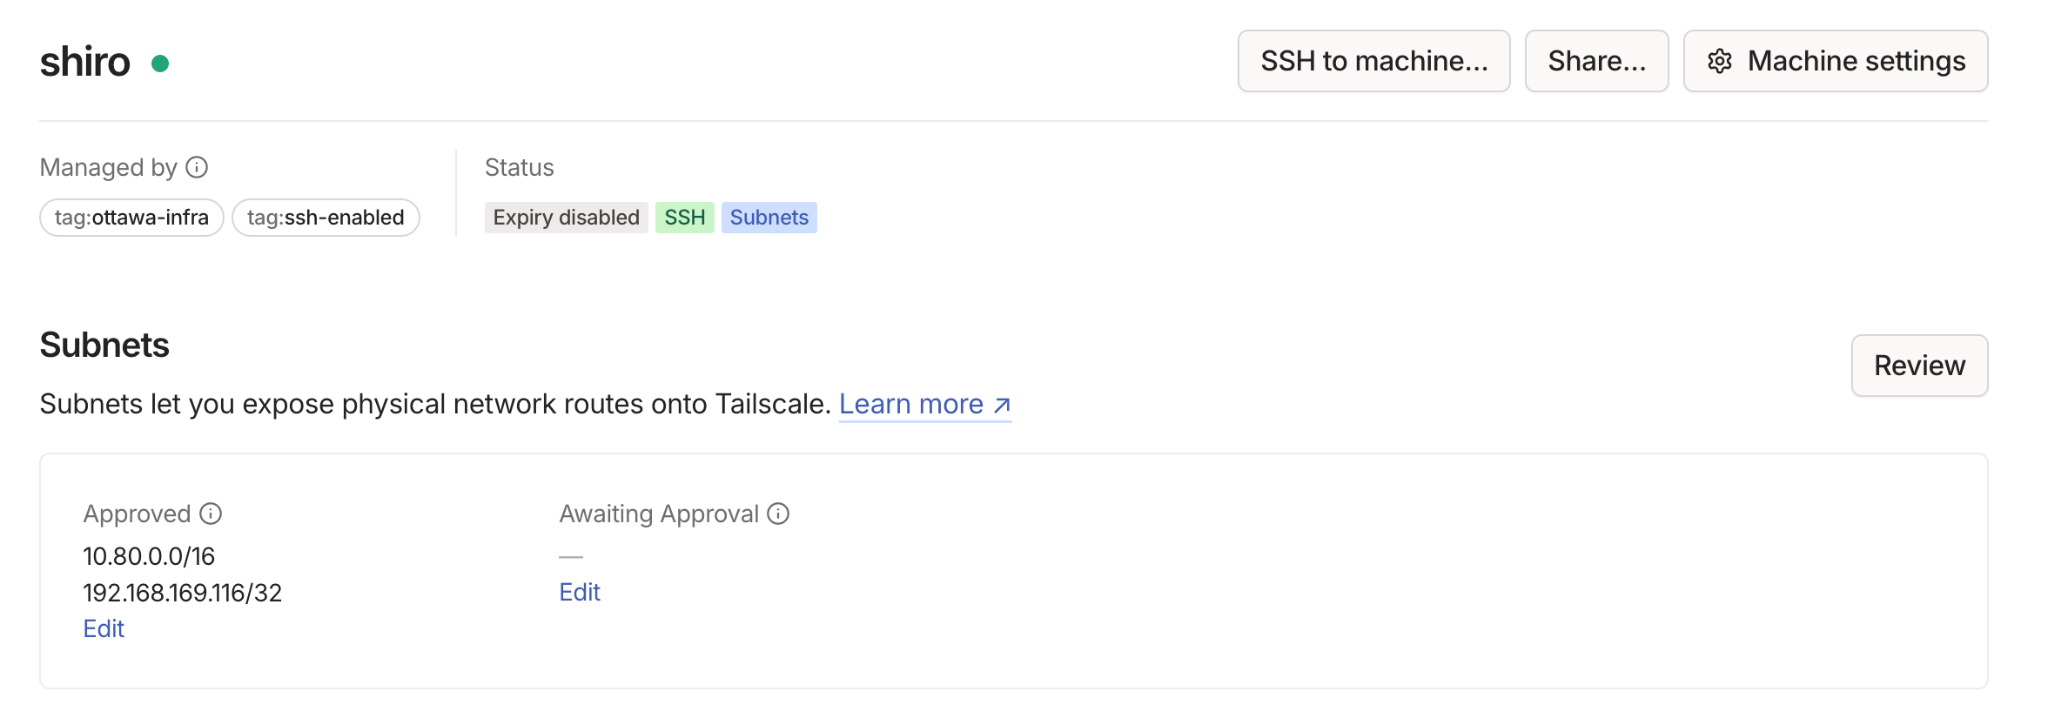Click the green online status dot
The image size is (2048, 726).
pos(160,64)
